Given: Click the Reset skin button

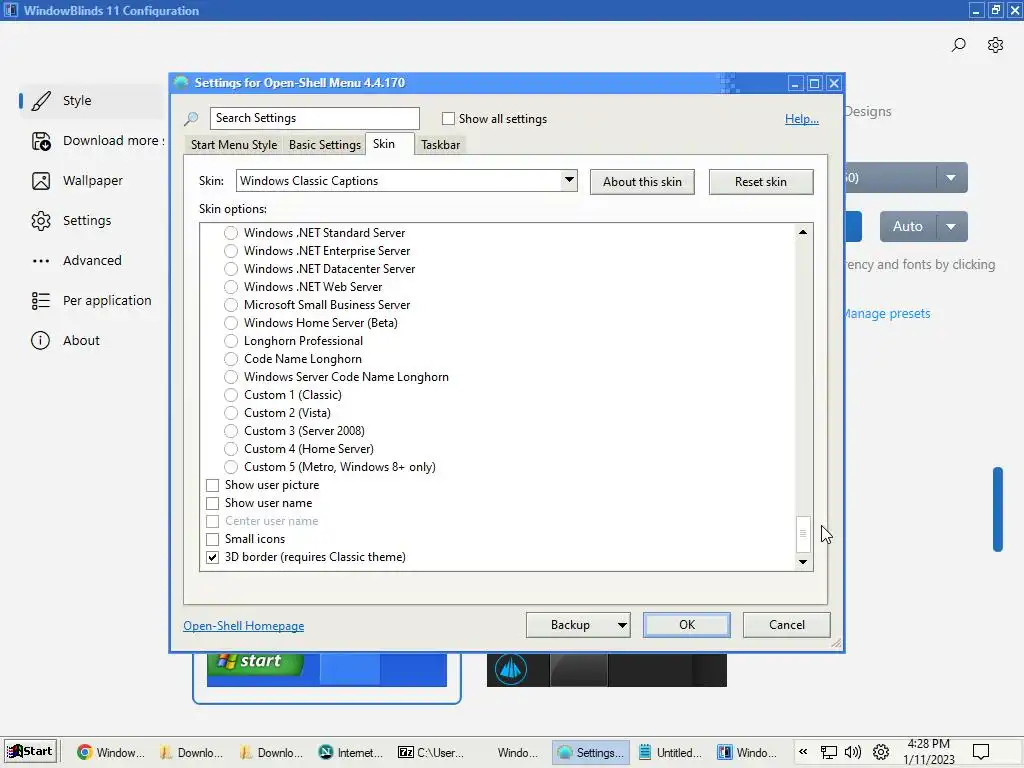Looking at the screenshot, I should [x=761, y=182].
